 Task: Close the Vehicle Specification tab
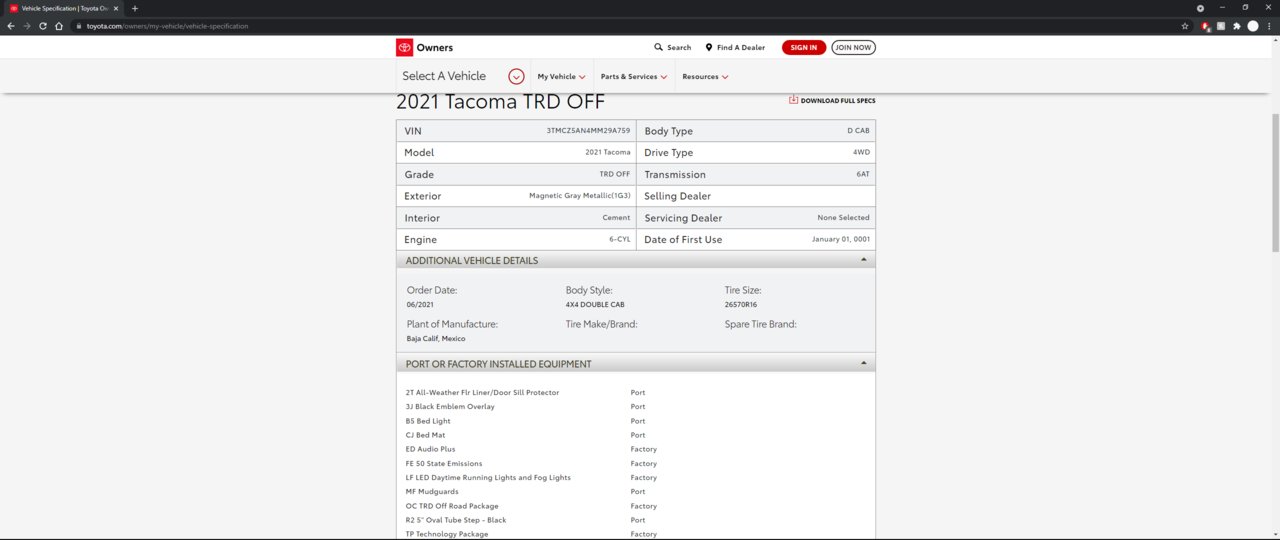click(117, 8)
